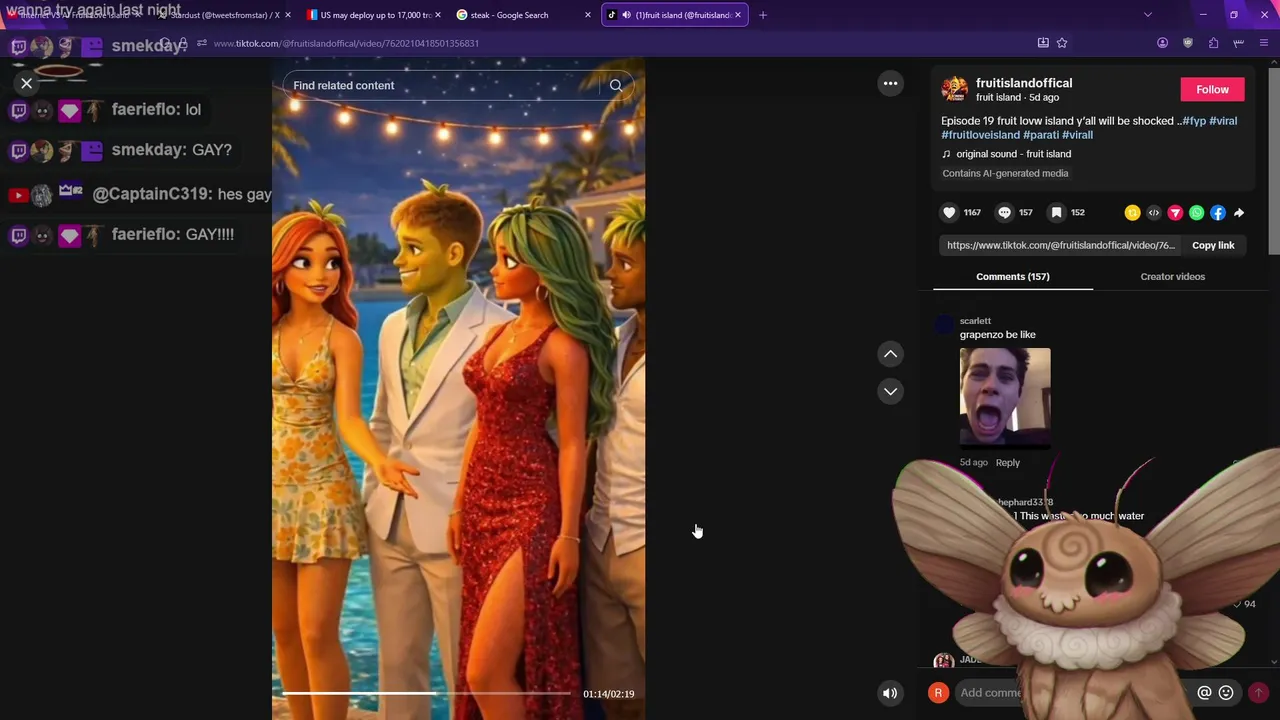Switch to the Stardust tweetsfromstar tab
This screenshot has height=720, width=1280.
[x=222, y=15]
